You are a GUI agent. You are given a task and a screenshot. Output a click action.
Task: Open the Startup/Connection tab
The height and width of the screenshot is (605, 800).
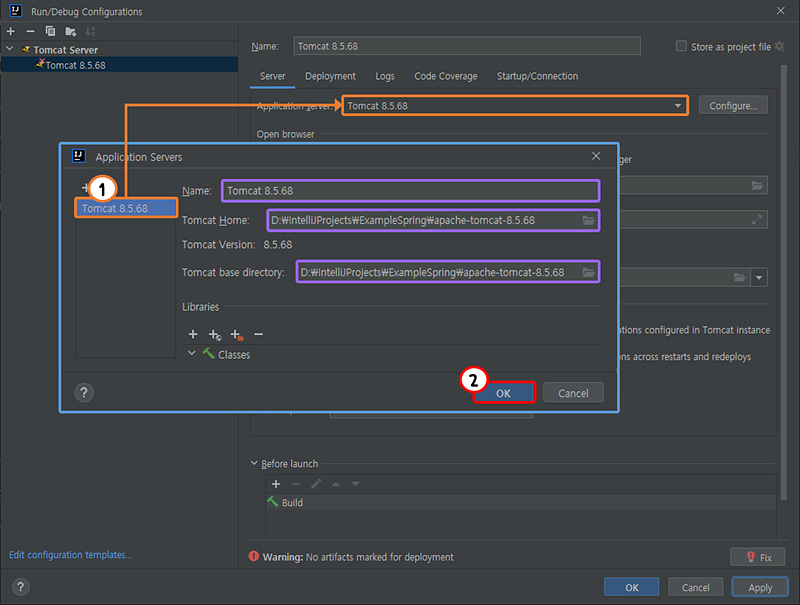click(537, 76)
